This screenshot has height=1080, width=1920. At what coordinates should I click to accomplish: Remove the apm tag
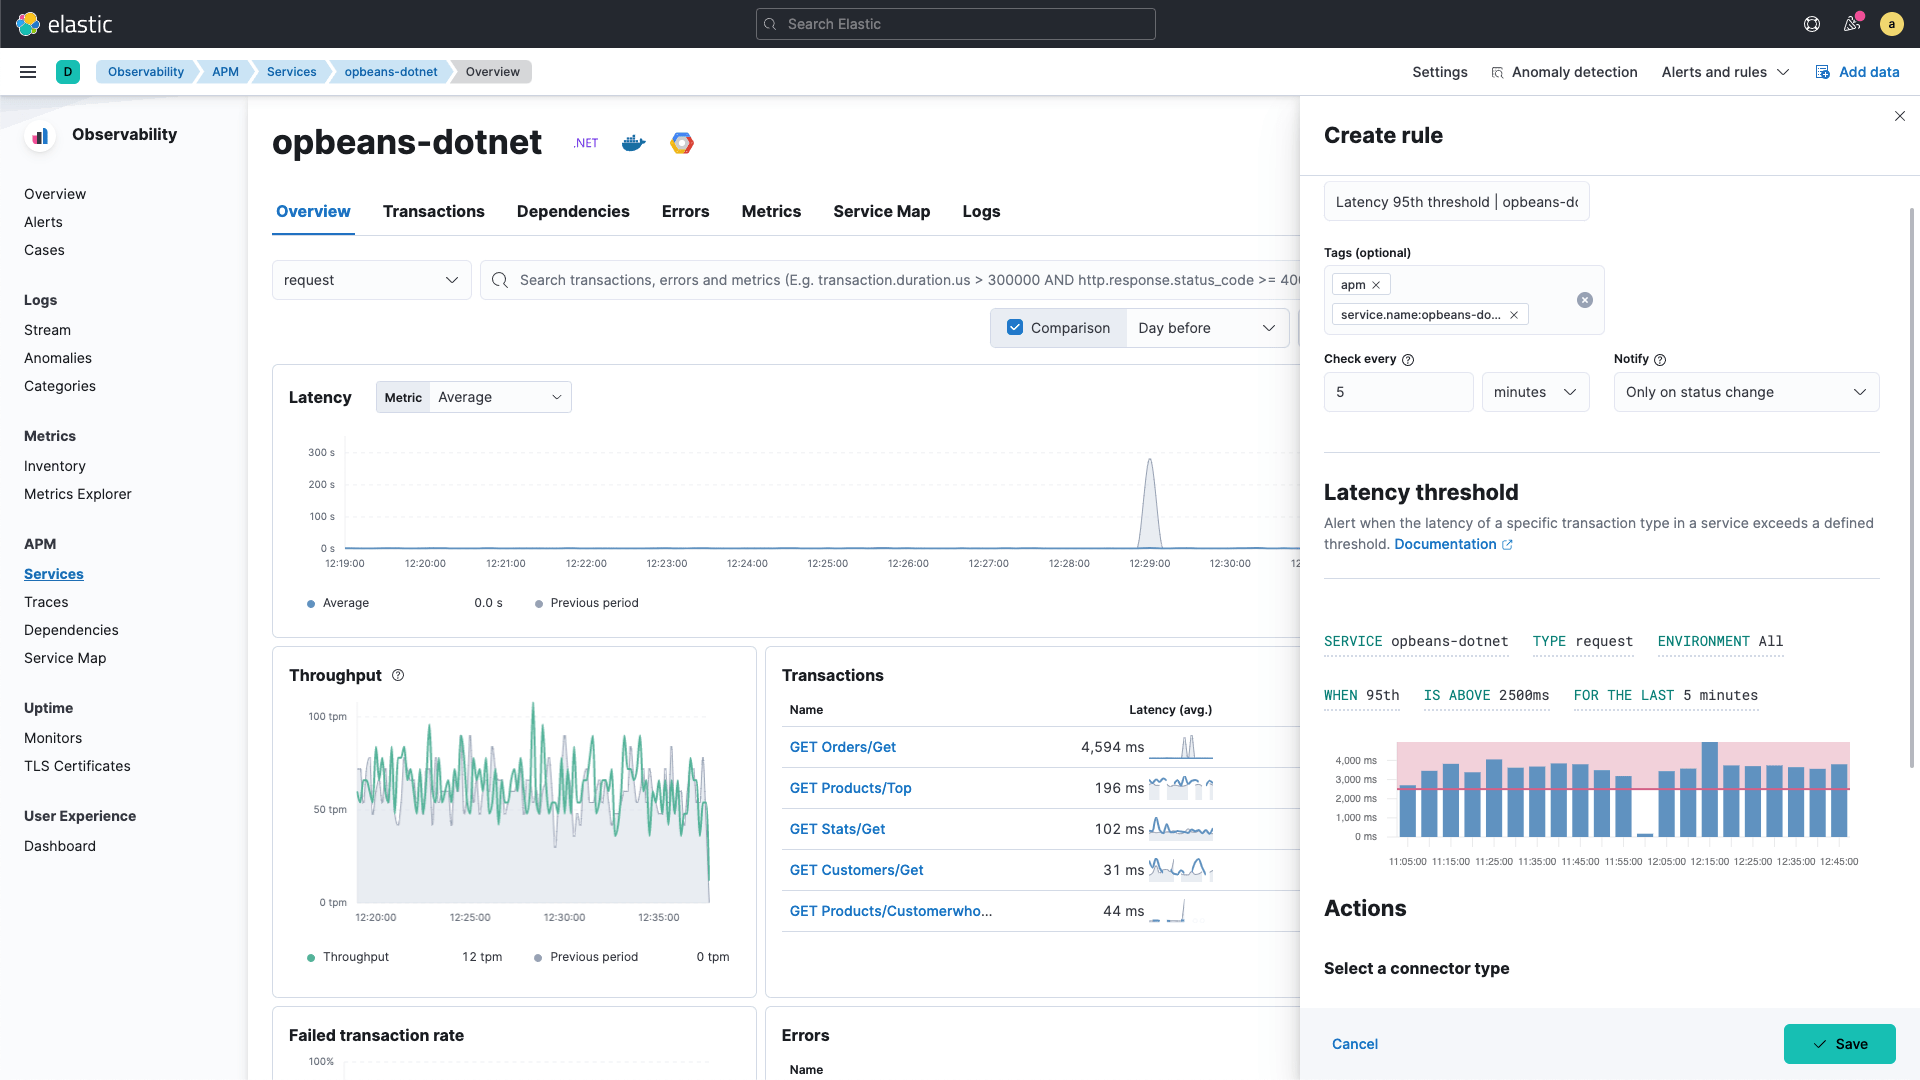(1376, 285)
